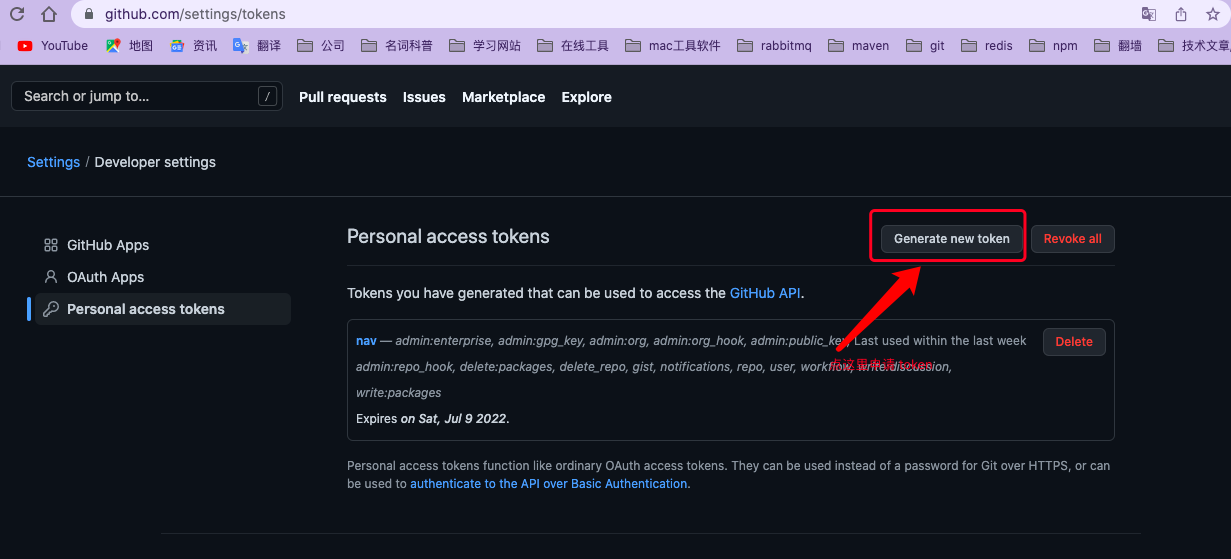Open the 在线工具 bookmark folder
The image size is (1231, 559).
coord(573,45)
